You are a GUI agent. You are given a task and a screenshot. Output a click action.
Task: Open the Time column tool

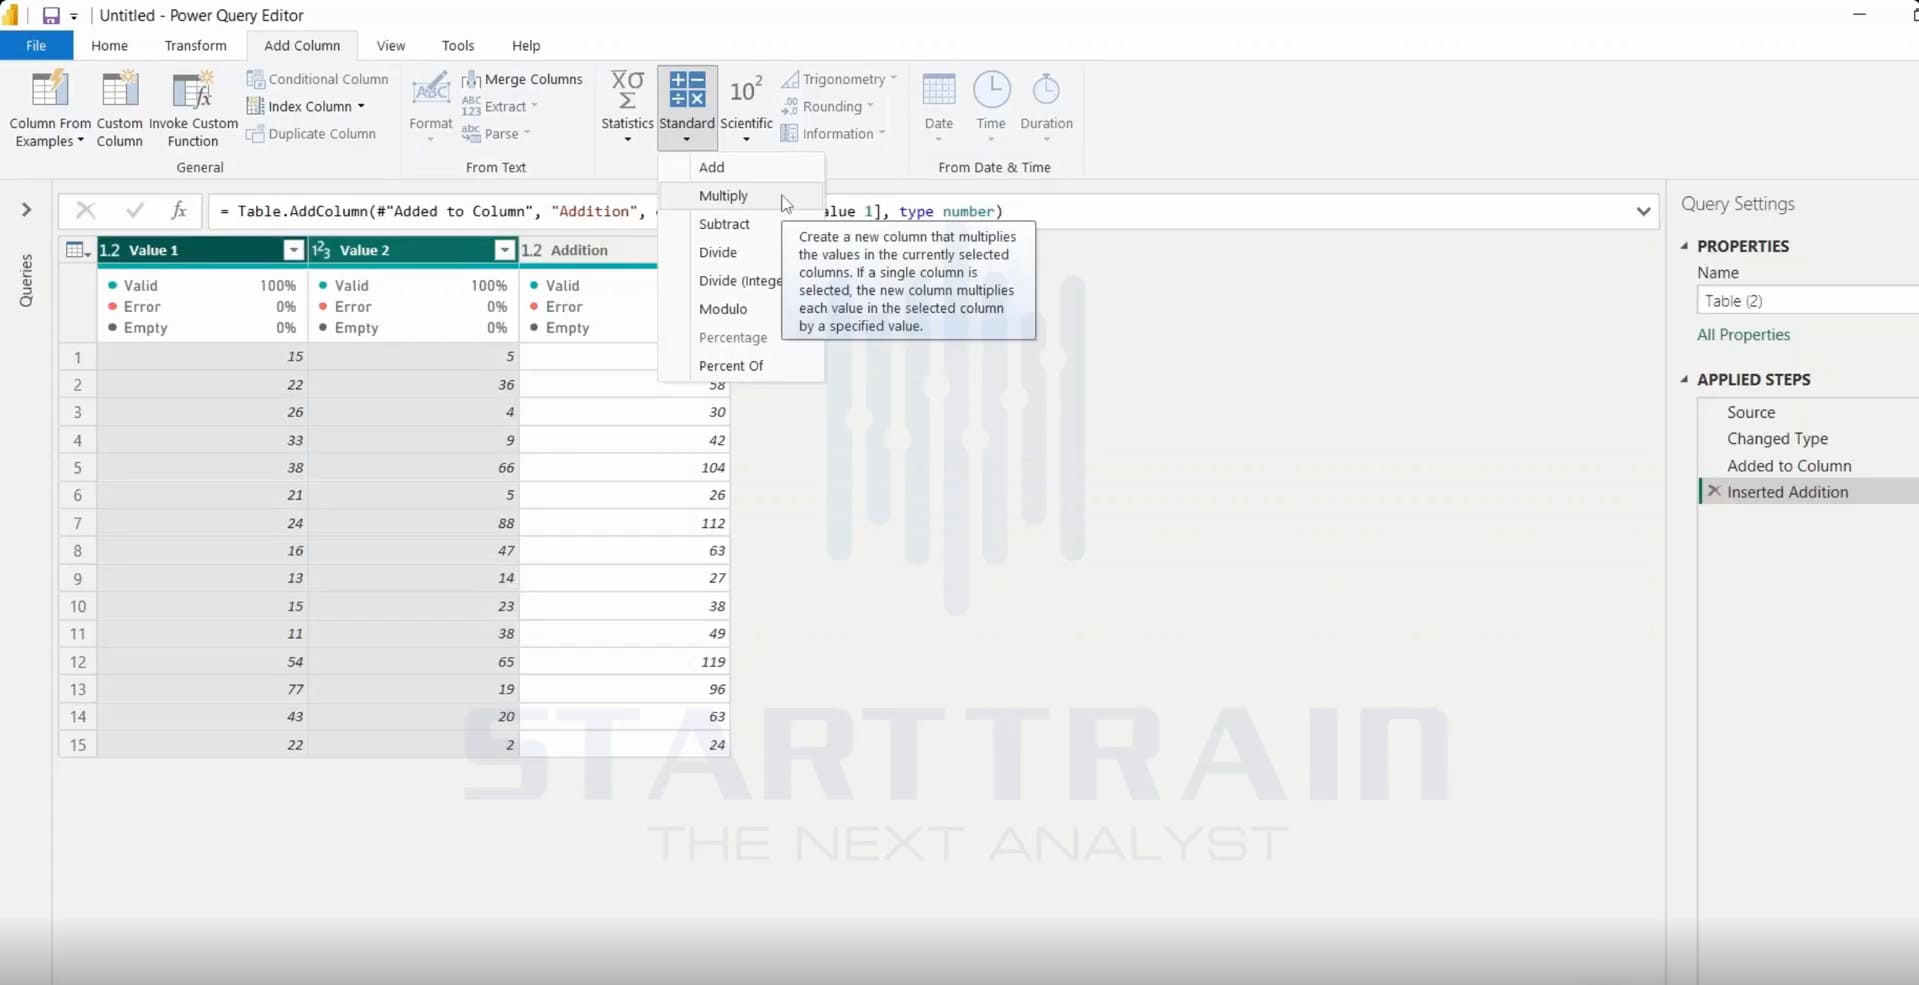[x=991, y=105]
